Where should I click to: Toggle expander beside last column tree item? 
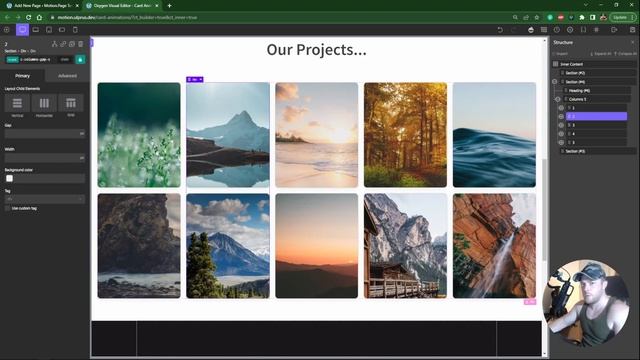pos(561,142)
